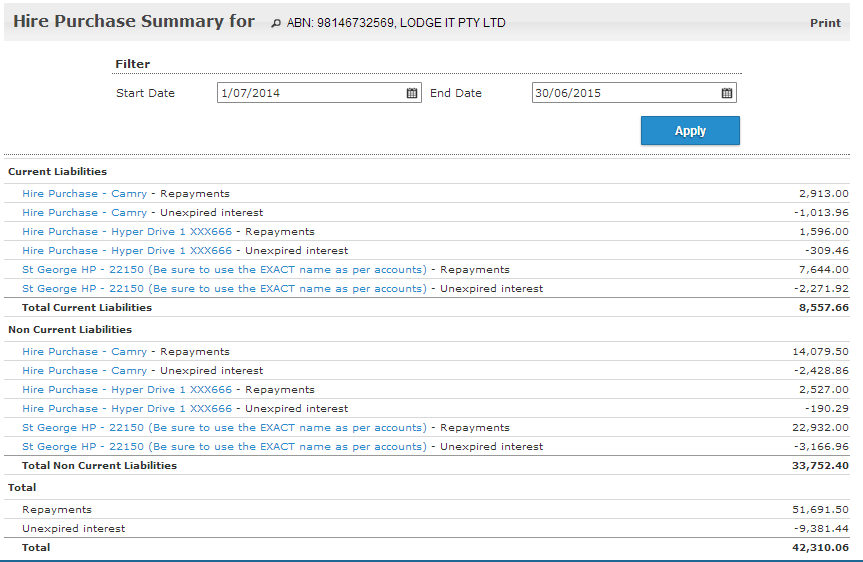863x562 pixels.
Task: Select the 14,079.50 amount value
Action: [821, 352]
